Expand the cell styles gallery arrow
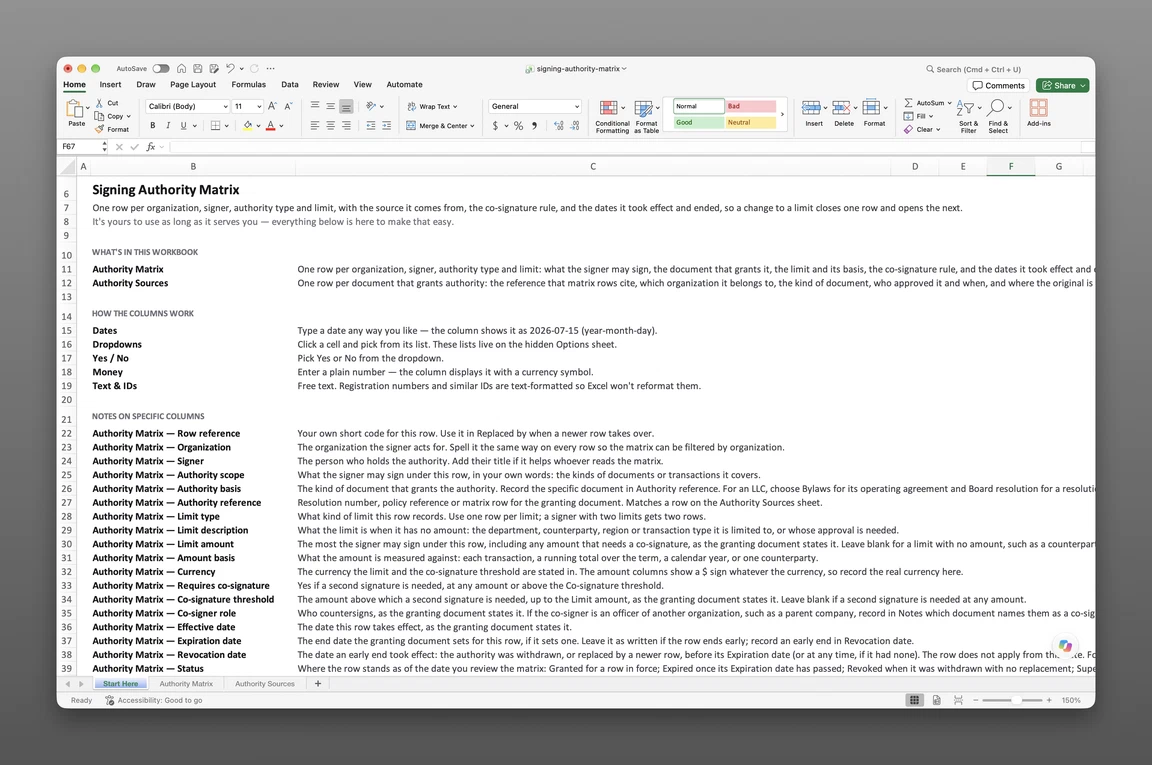 [782, 115]
